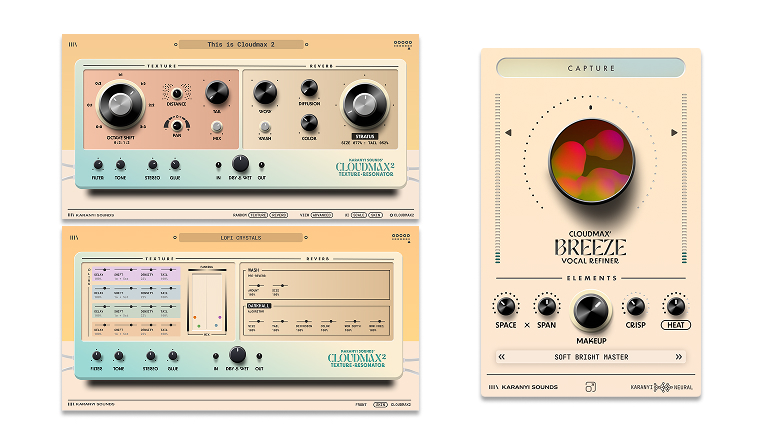Click the COLOR knob in top Cloudmax
763x444 pixels.
pyautogui.click(x=309, y=123)
